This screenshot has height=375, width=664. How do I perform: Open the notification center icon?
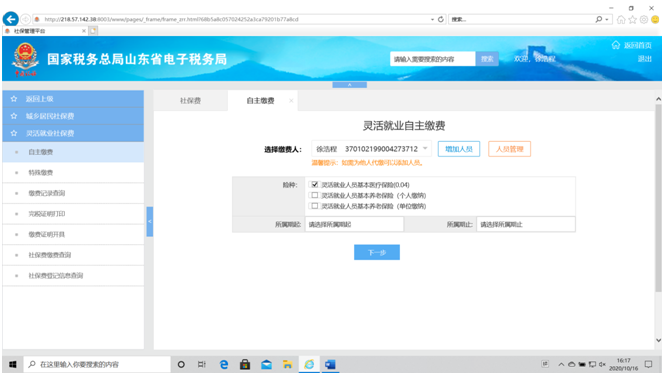click(x=648, y=364)
